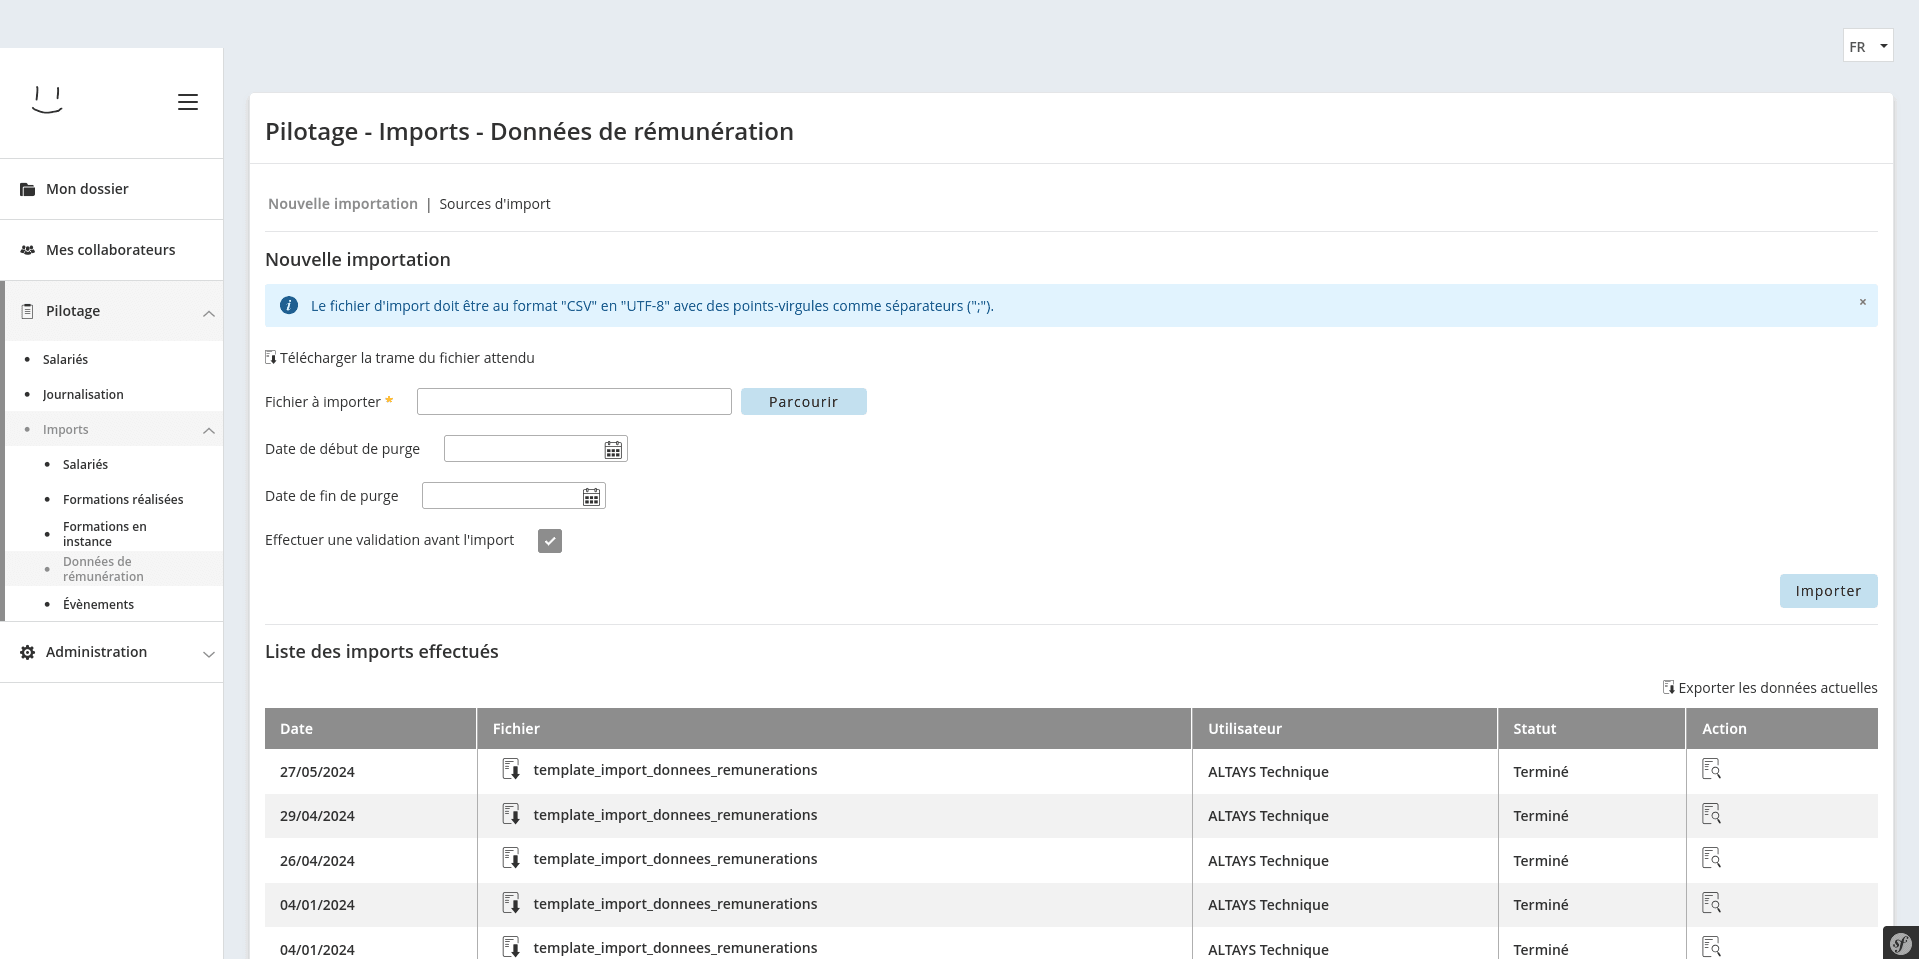Switch to Sources d'import tab

coord(494,204)
